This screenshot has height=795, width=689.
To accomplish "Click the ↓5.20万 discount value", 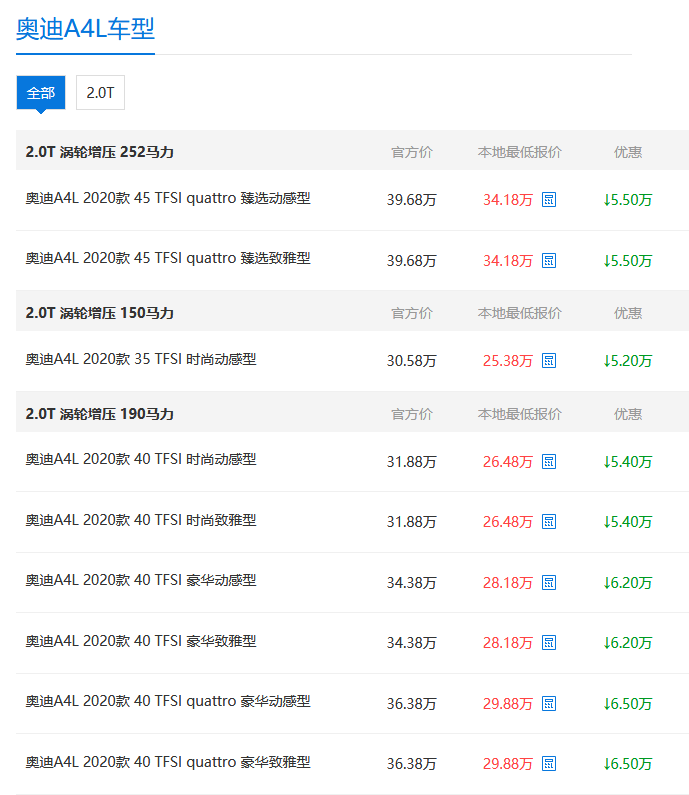I will tap(628, 361).
